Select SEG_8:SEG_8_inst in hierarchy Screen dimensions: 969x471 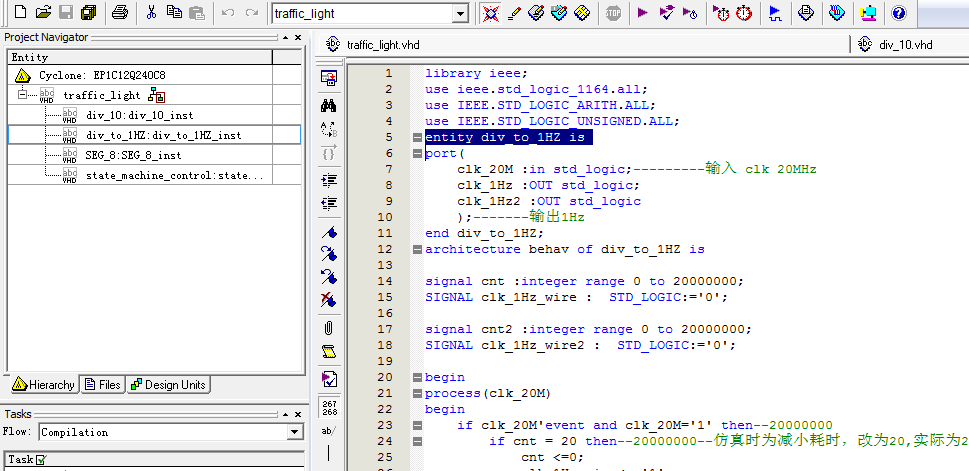[133, 155]
